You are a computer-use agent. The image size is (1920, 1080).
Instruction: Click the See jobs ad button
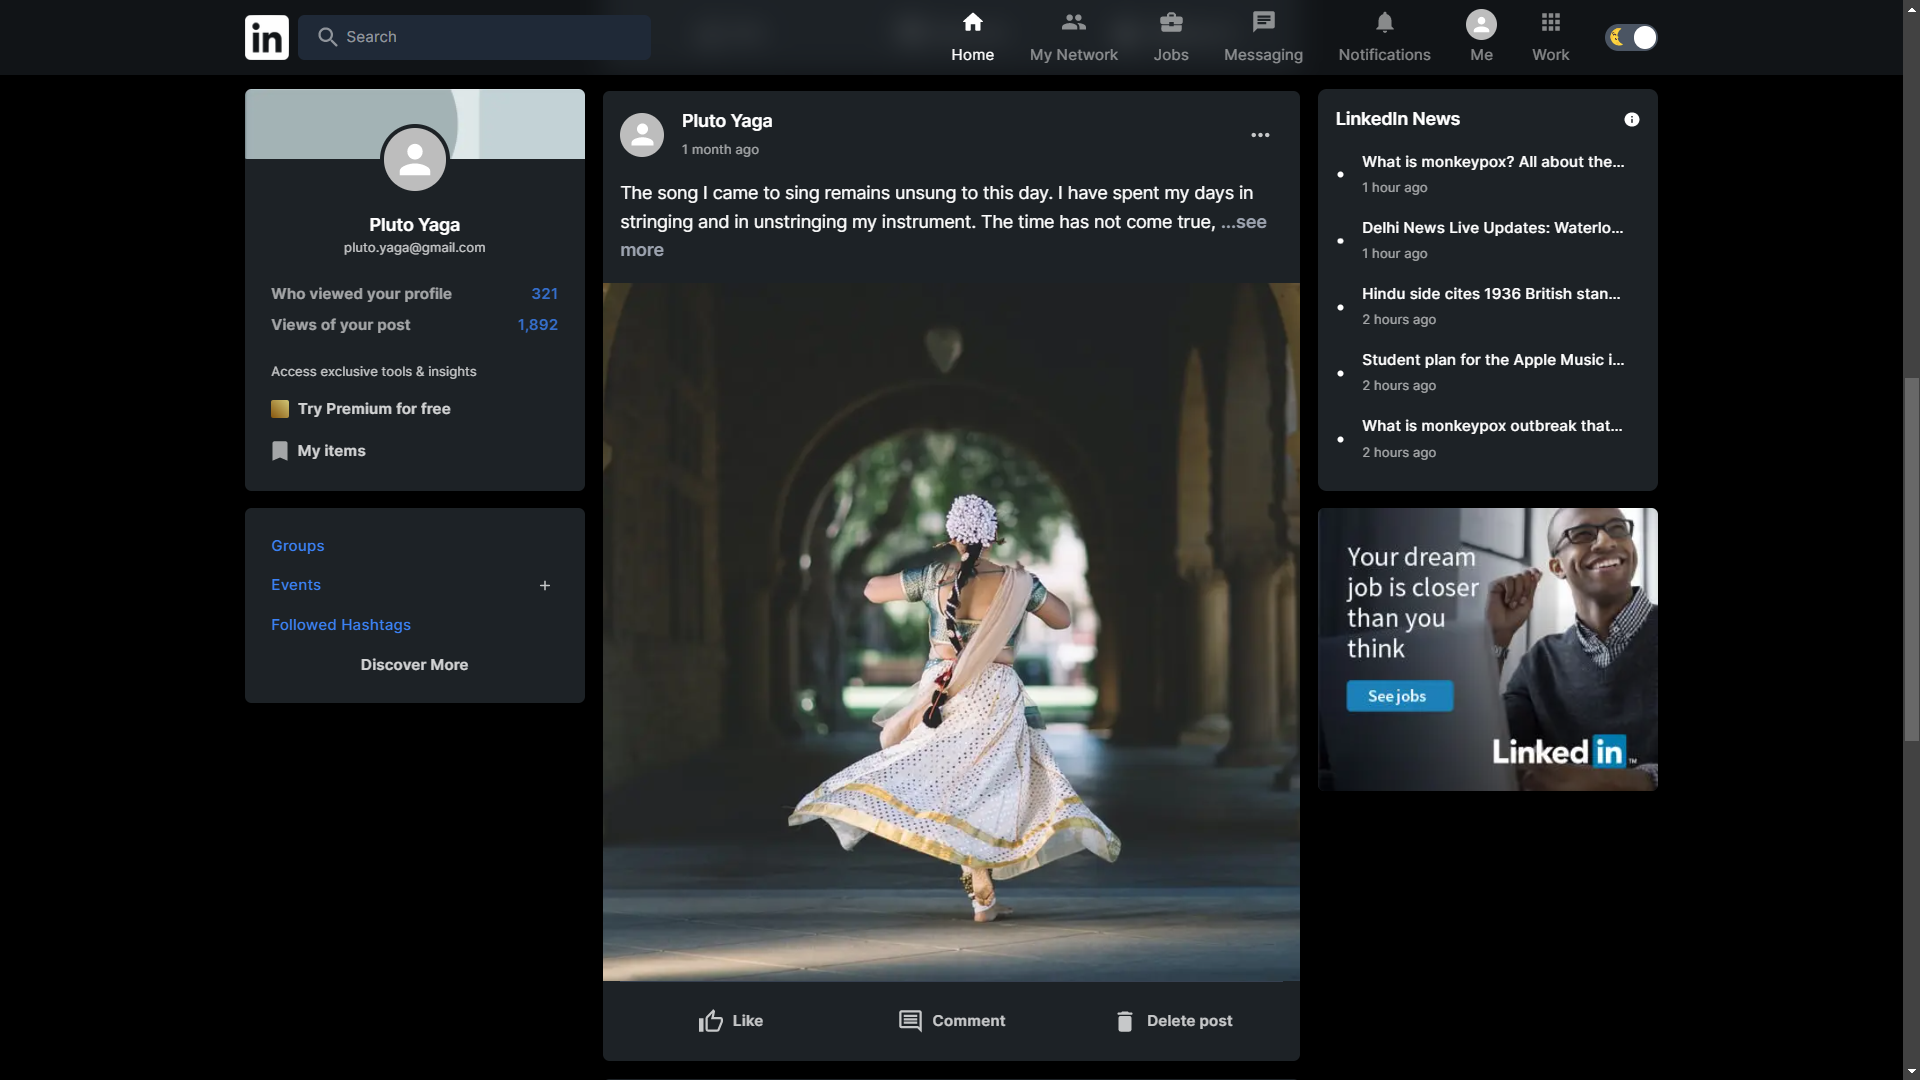tap(1399, 696)
